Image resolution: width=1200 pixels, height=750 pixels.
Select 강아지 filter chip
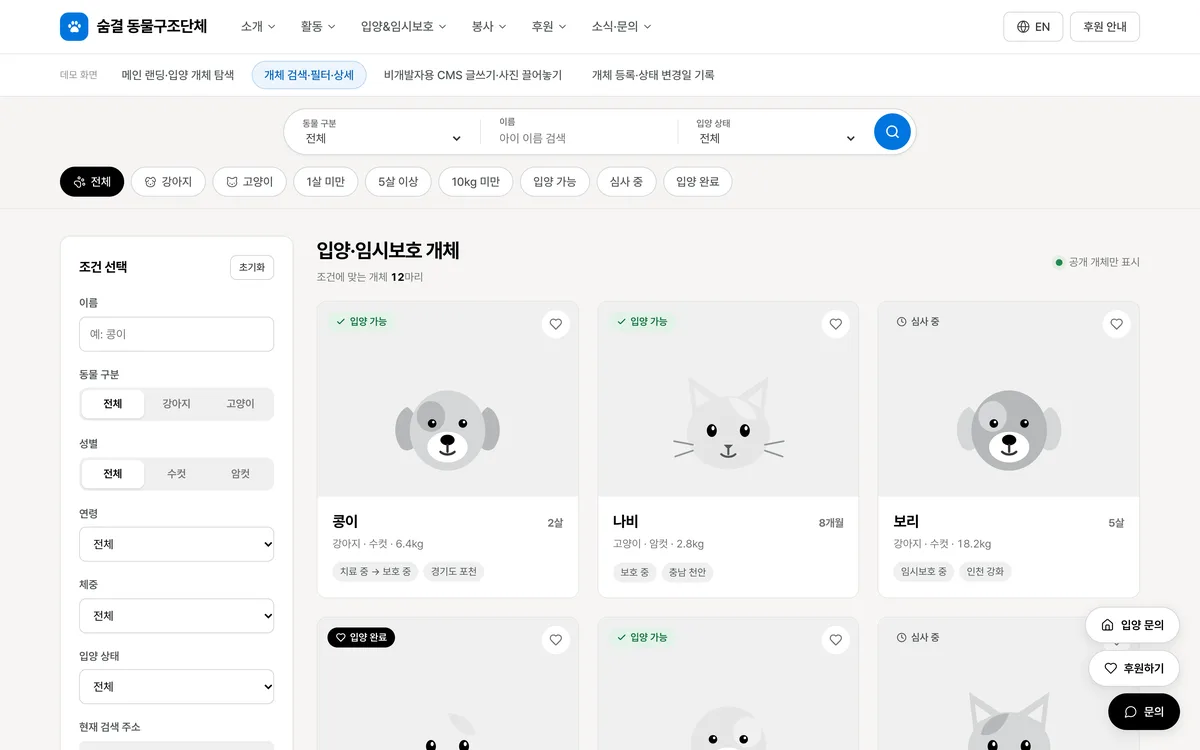point(168,182)
